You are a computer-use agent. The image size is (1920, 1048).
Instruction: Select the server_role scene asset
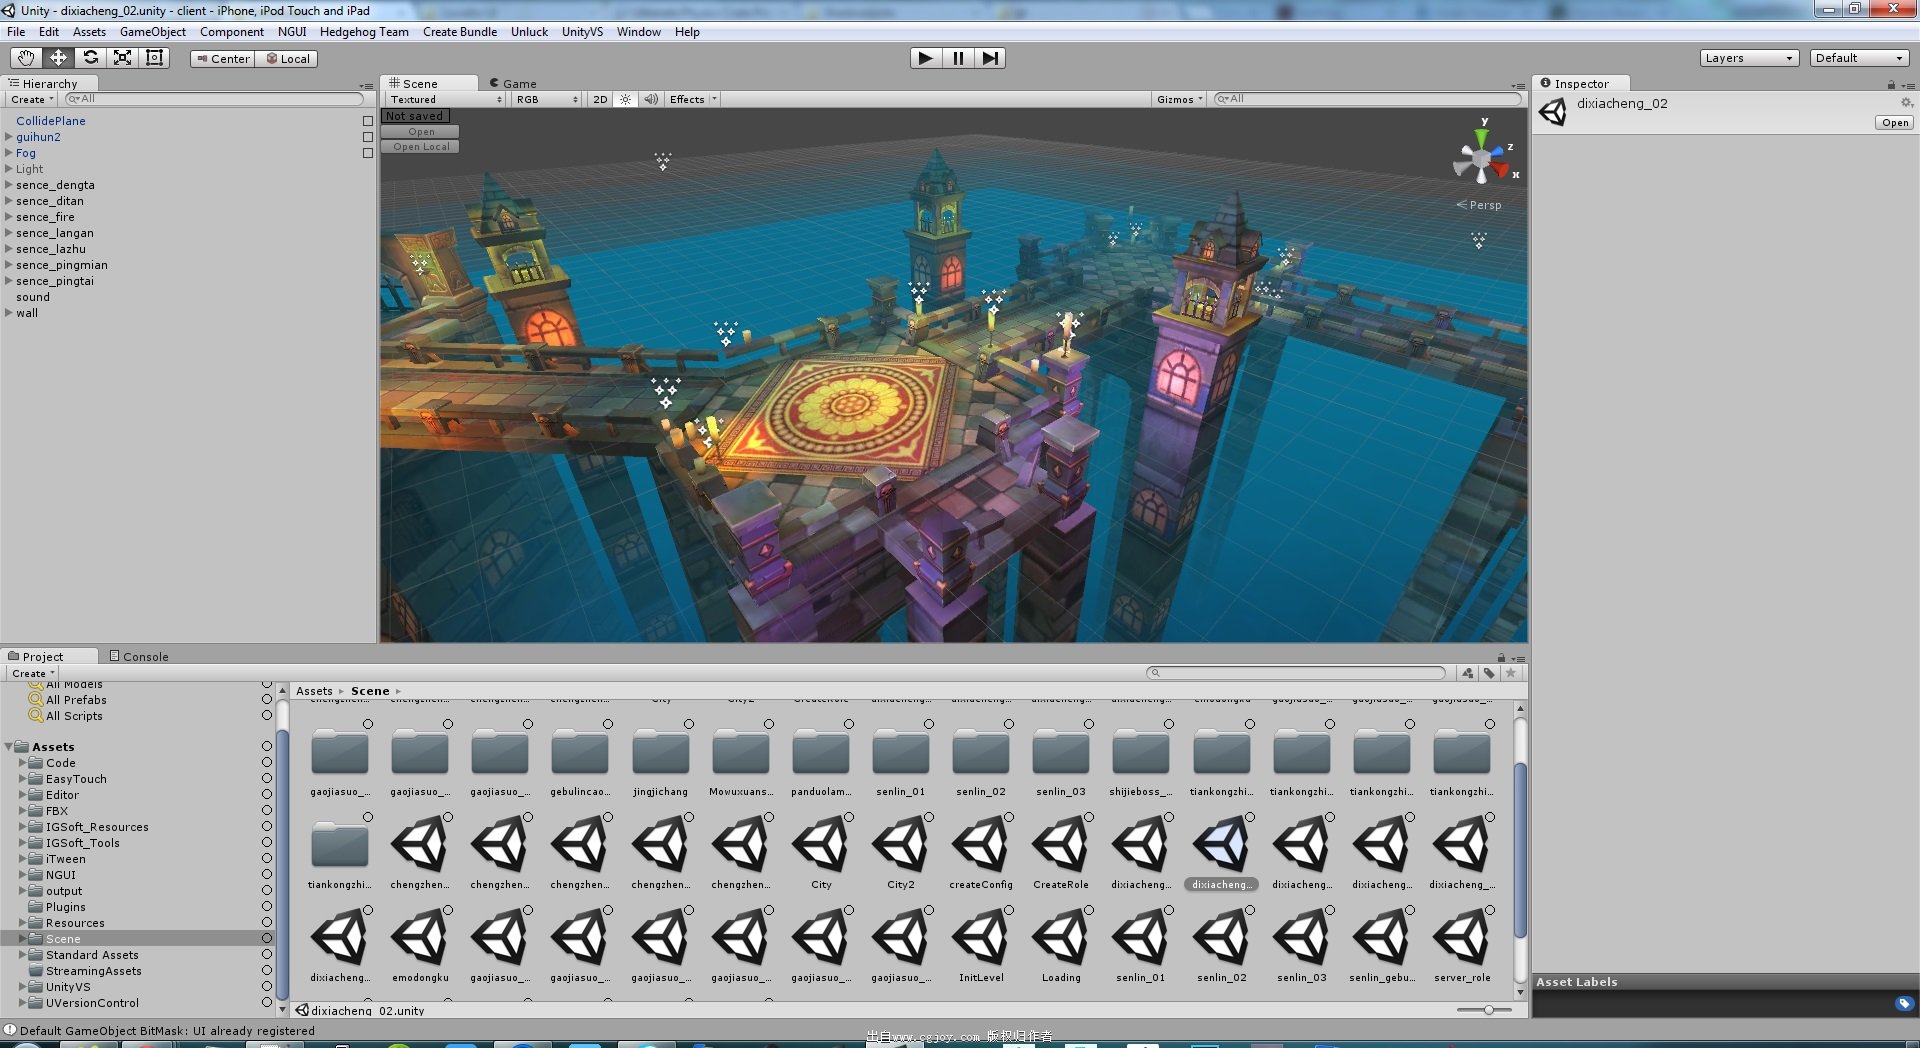tap(1462, 945)
